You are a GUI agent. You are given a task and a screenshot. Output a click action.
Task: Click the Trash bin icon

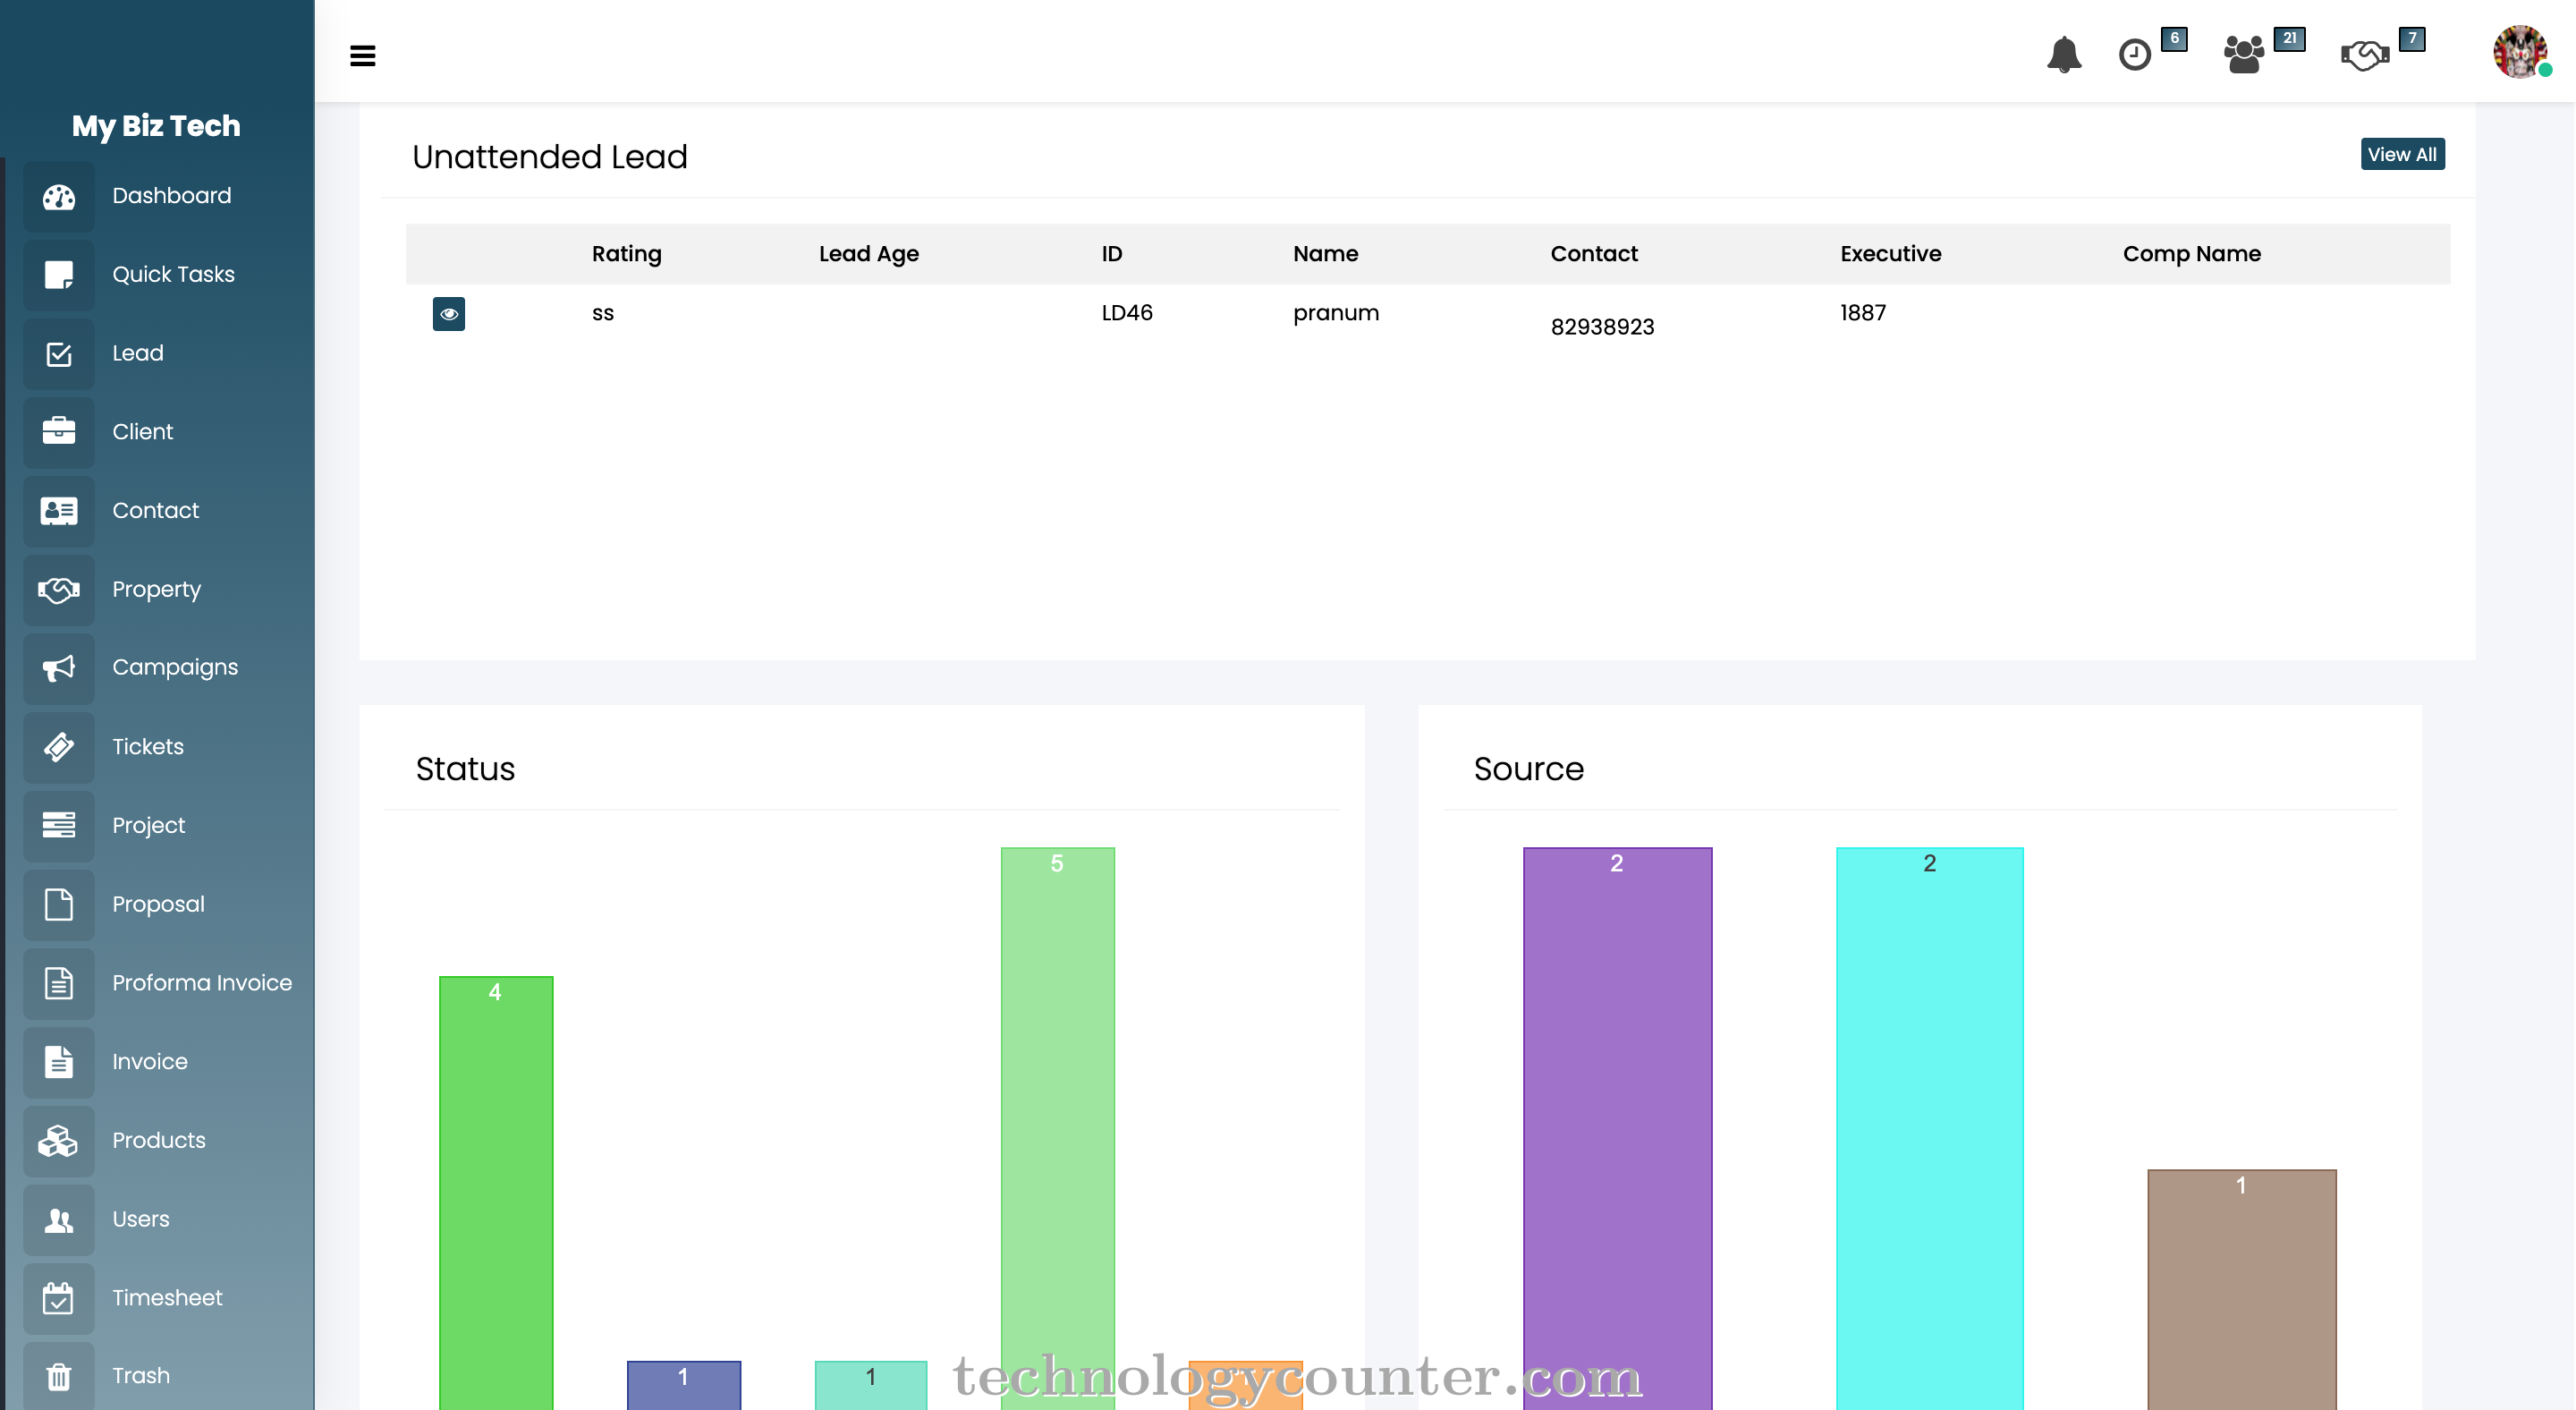[x=59, y=1376]
